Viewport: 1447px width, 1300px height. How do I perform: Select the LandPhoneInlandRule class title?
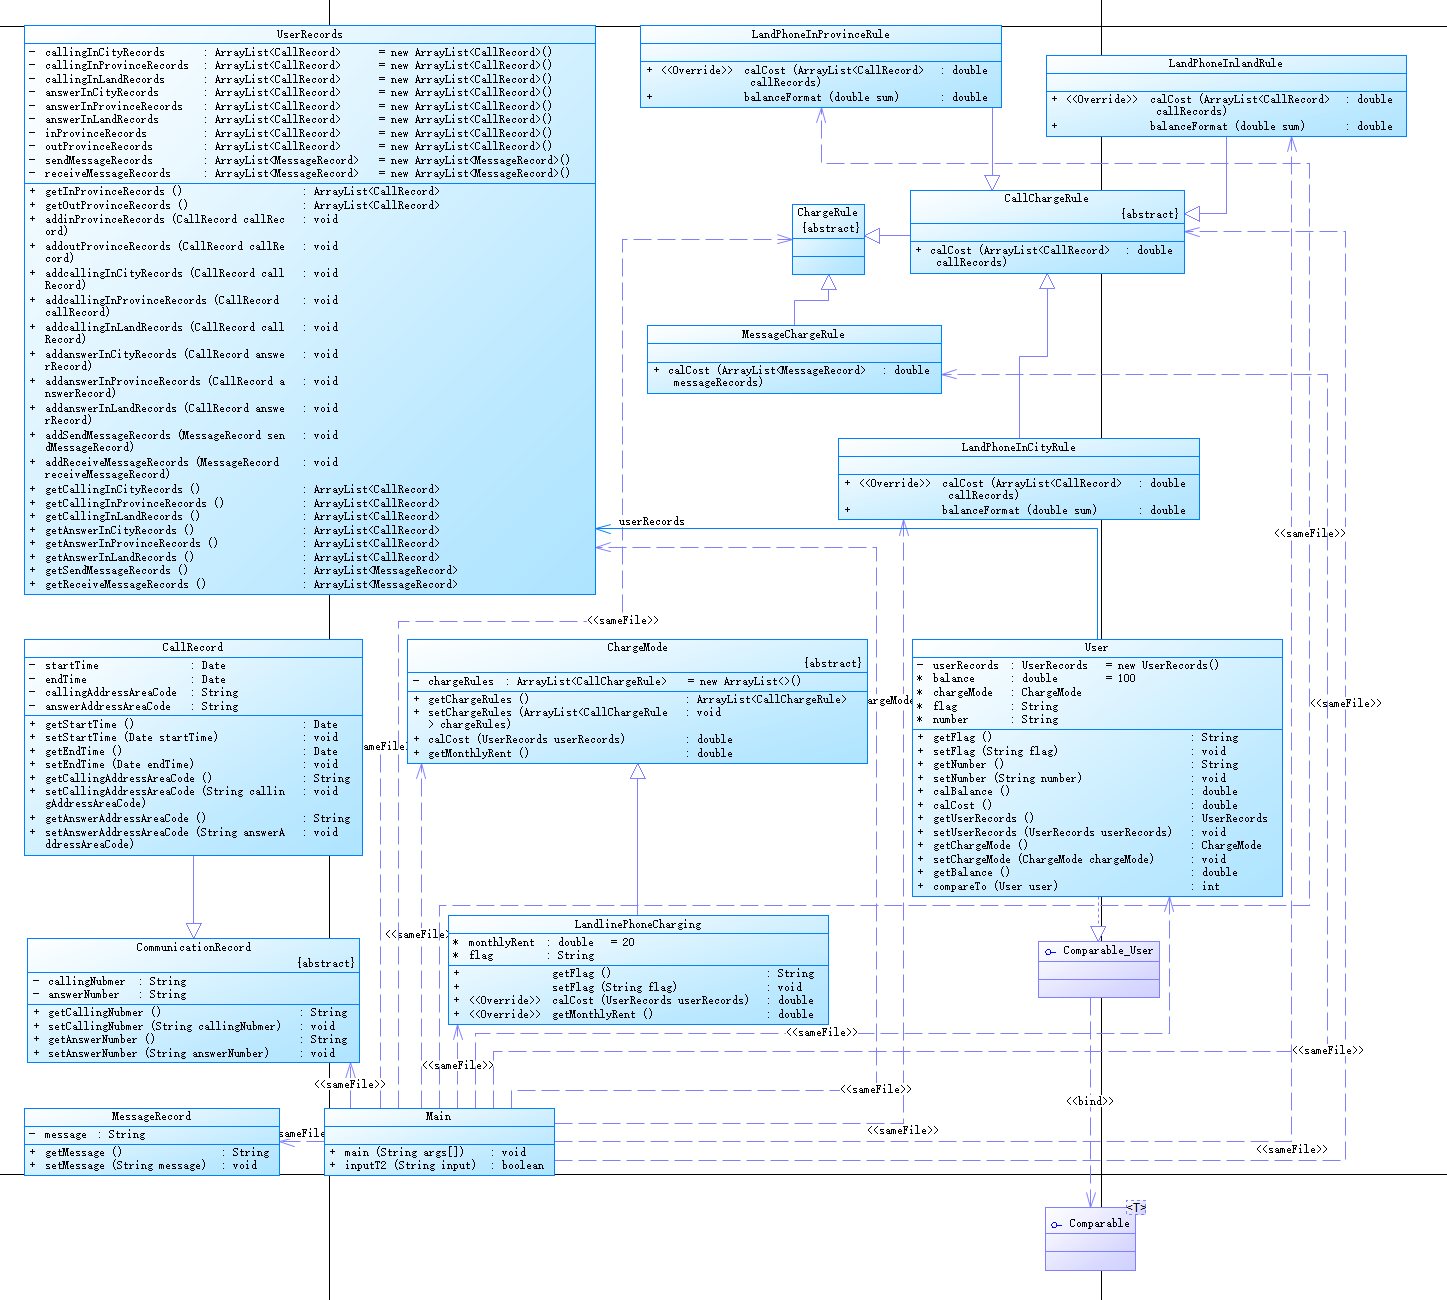tap(1225, 64)
